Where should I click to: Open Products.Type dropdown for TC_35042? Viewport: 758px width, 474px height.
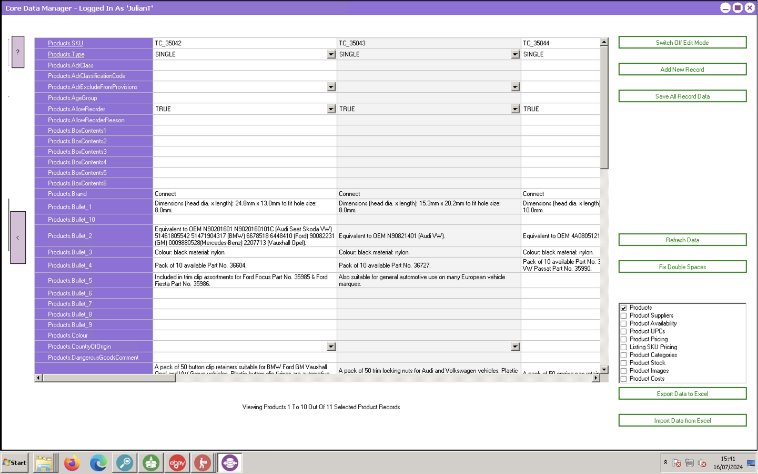click(331, 55)
